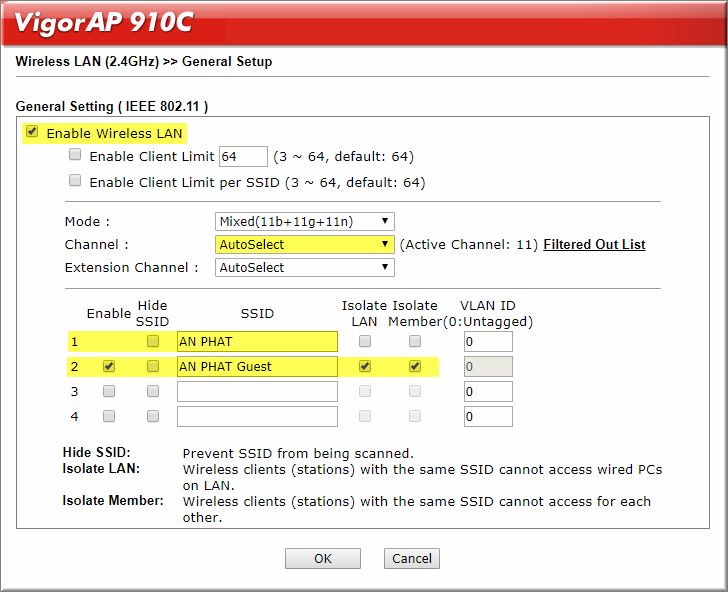Click VLAN ID field for SSID 1

(x=488, y=341)
